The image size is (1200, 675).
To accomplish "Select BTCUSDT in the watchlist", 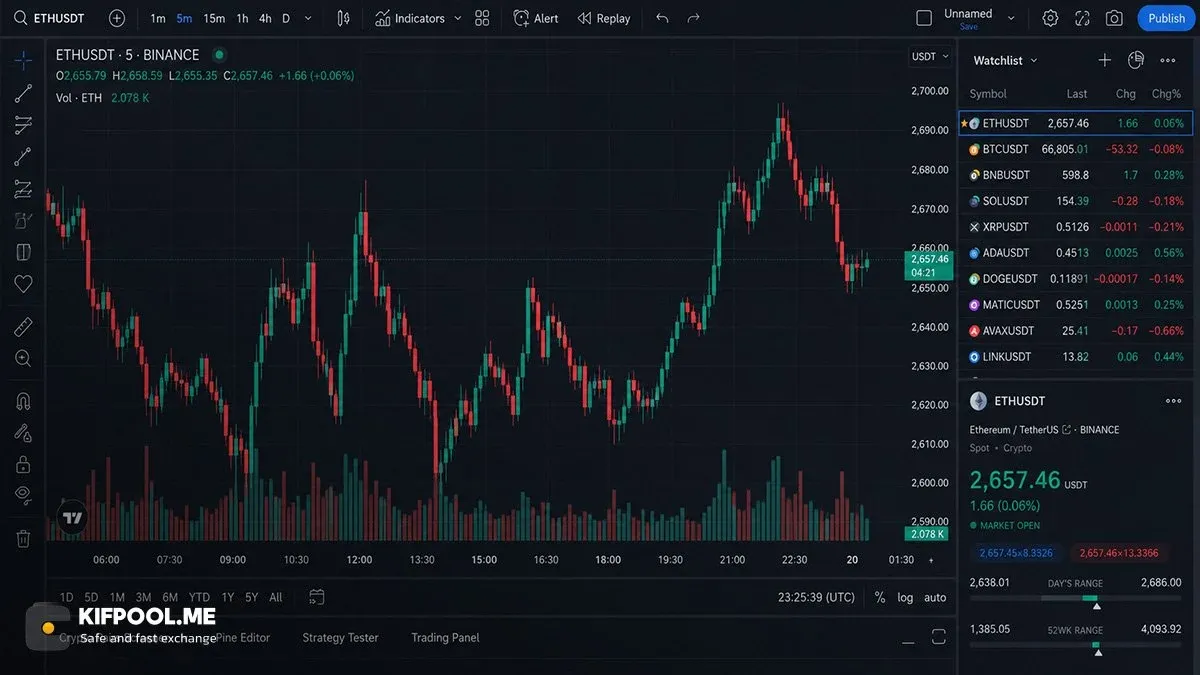I will click(x=1075, y=149).
